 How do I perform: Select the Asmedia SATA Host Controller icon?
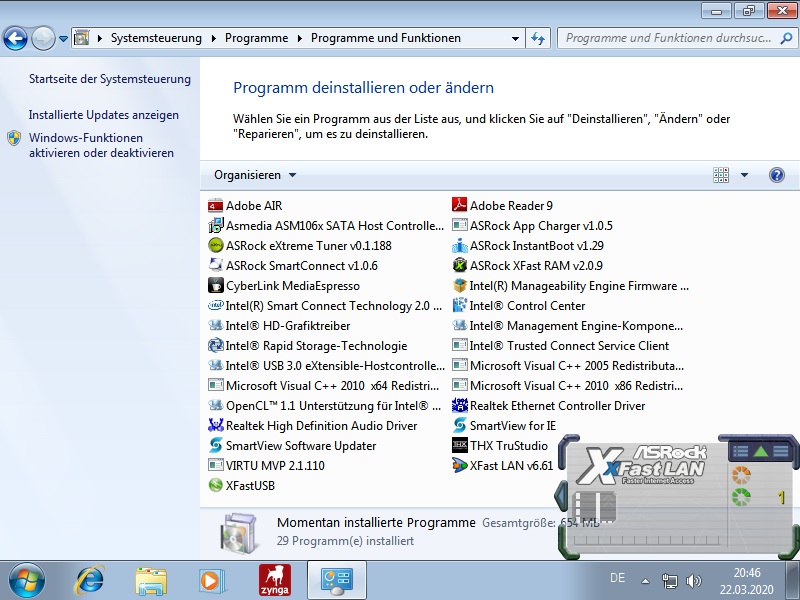click(215, 226)
